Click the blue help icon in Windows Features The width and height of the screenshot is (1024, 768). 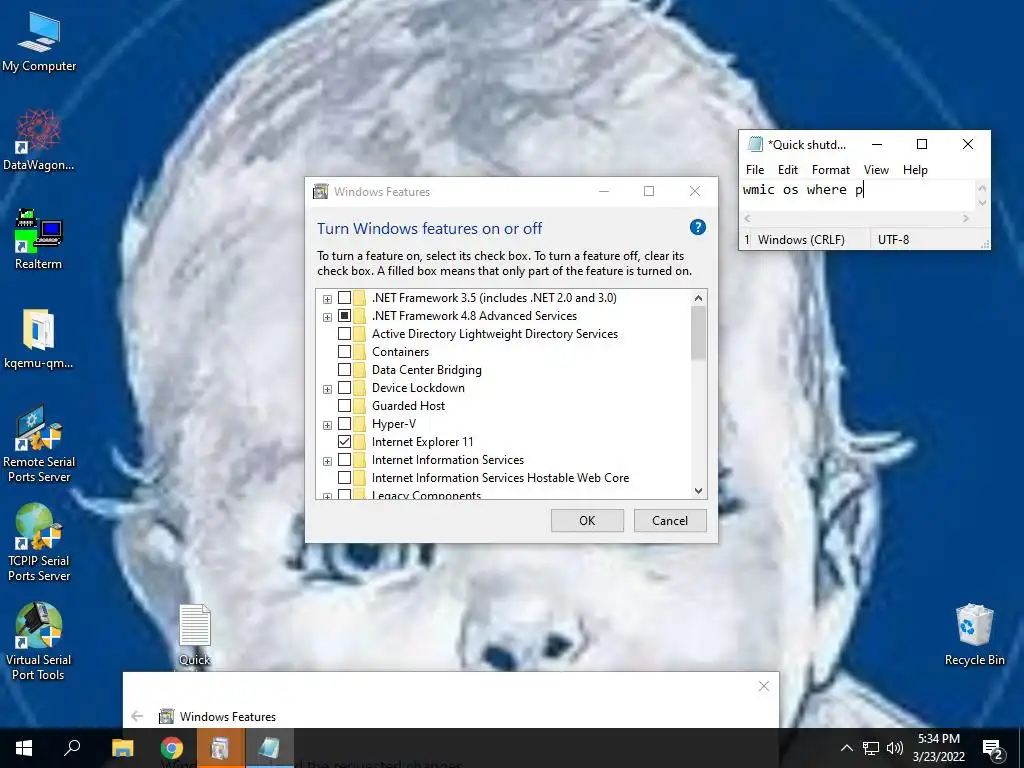pos(697,227)
